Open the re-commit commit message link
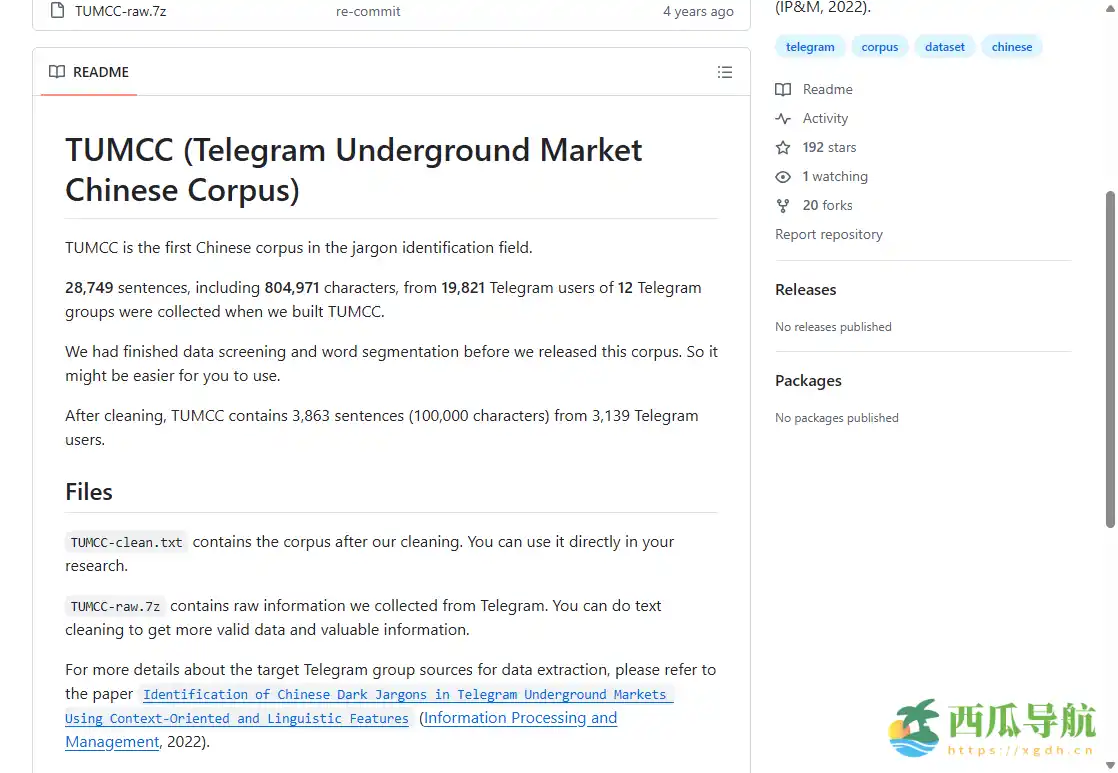Screen dimensions: 1118x773 [x=368, y=12]
